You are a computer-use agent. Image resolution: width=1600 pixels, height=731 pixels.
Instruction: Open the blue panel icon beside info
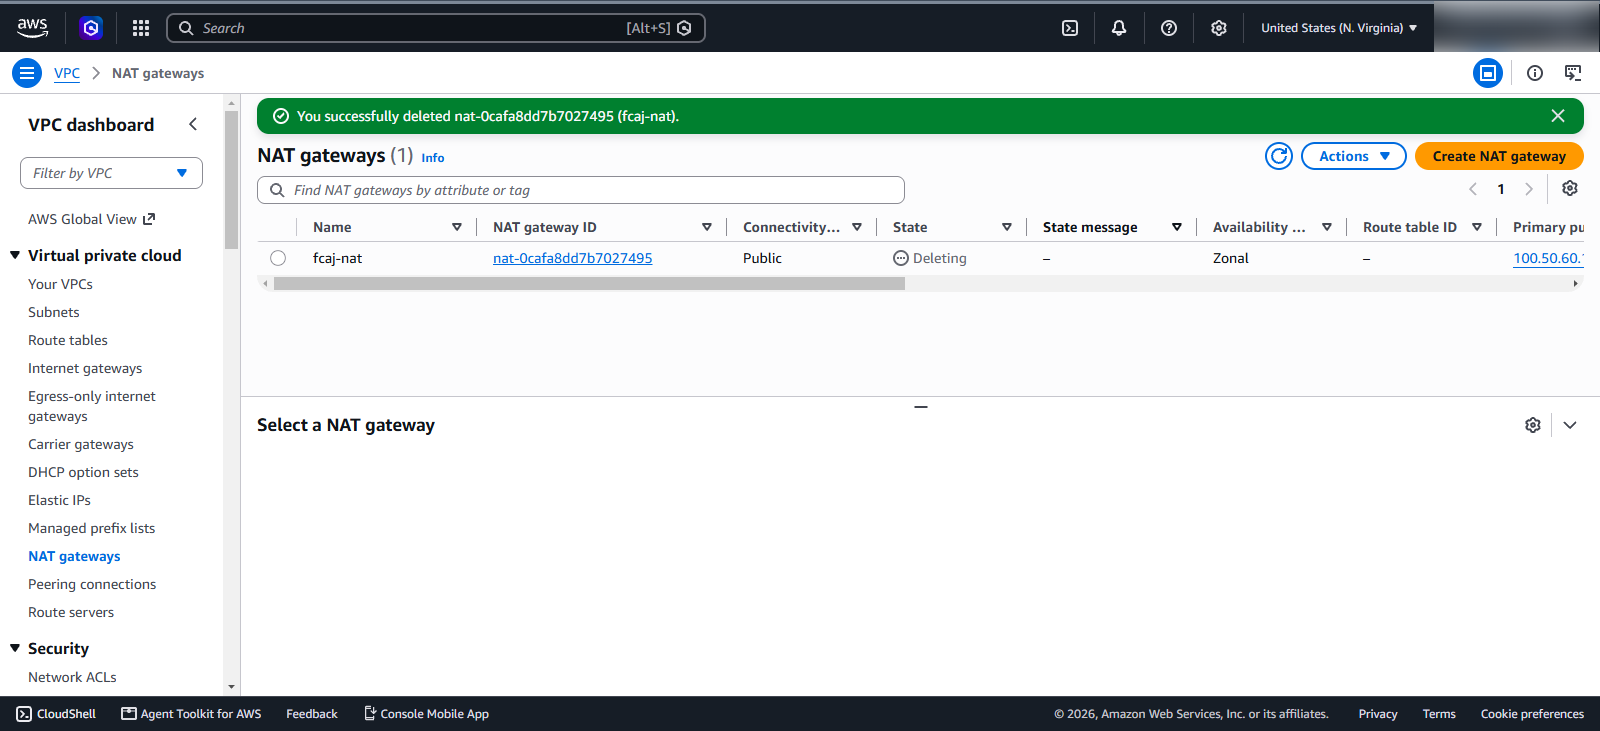click(x=1488, y=73)
